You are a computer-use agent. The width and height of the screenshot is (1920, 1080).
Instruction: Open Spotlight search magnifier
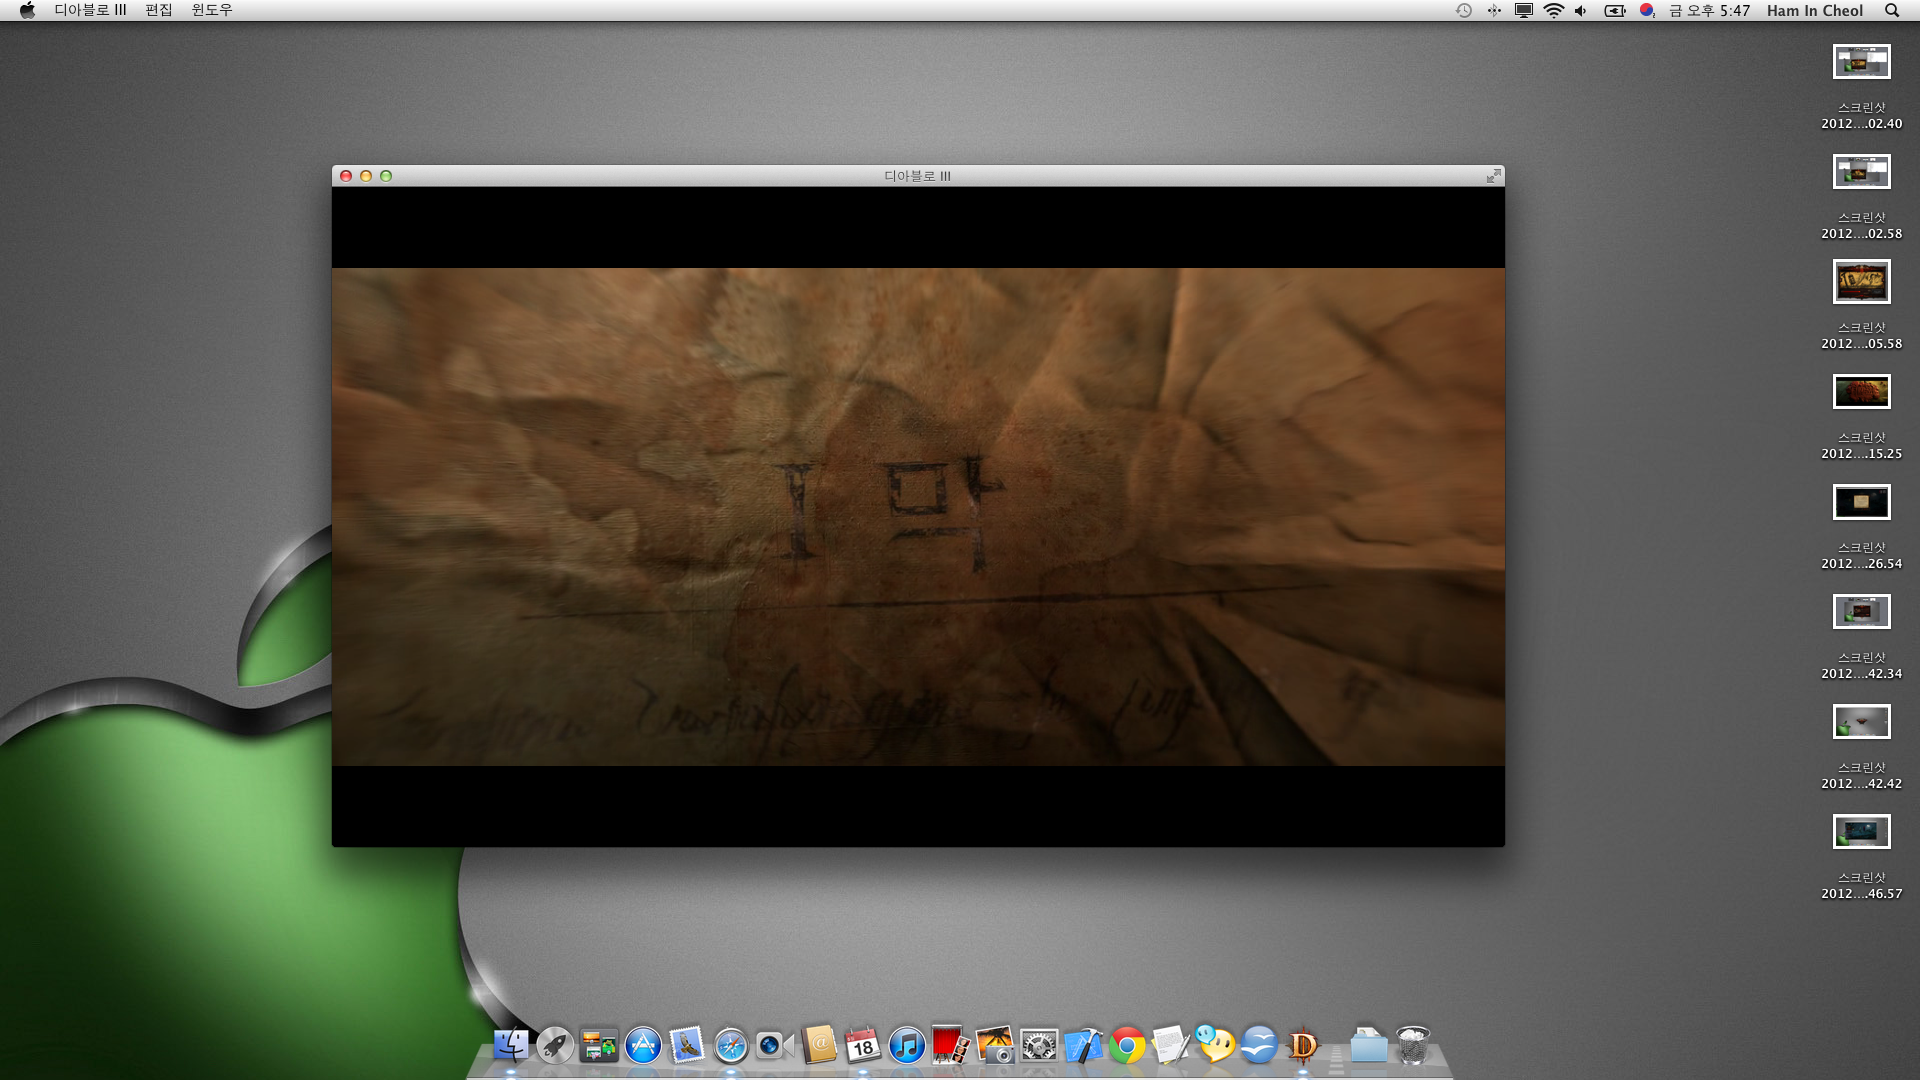1892,10
